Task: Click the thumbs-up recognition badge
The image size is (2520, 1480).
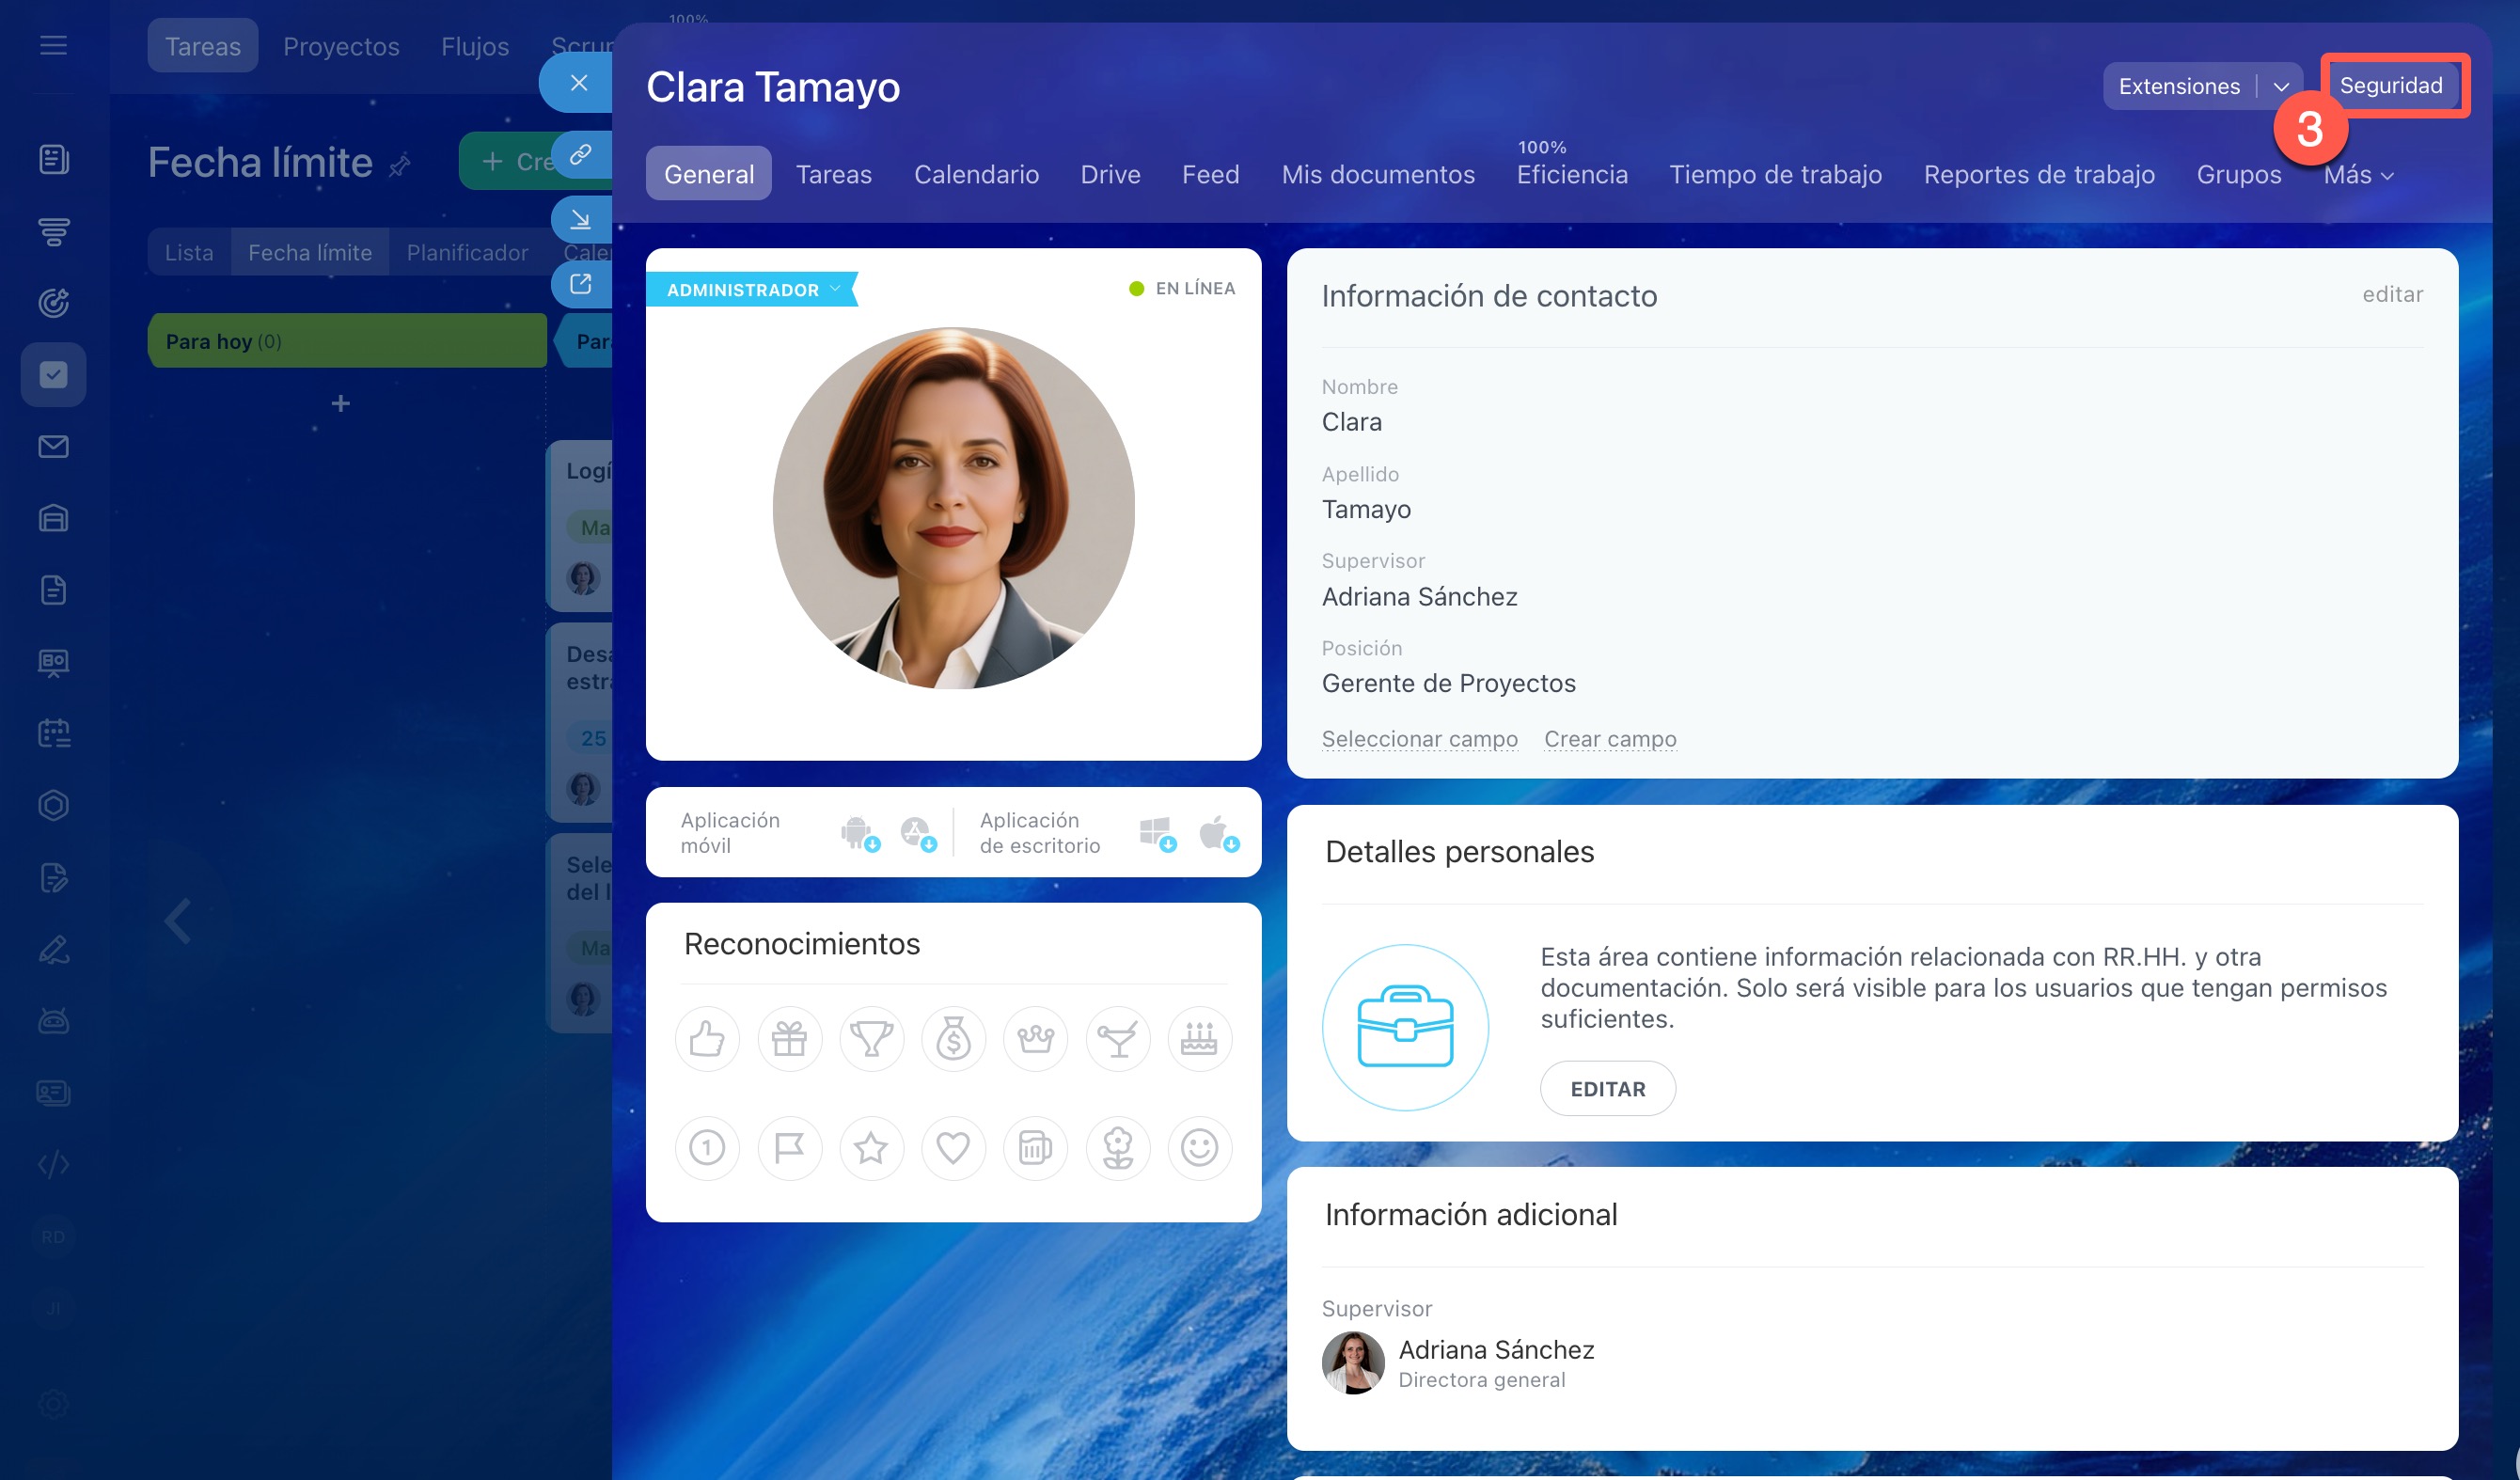Action: click(707, 1039)
